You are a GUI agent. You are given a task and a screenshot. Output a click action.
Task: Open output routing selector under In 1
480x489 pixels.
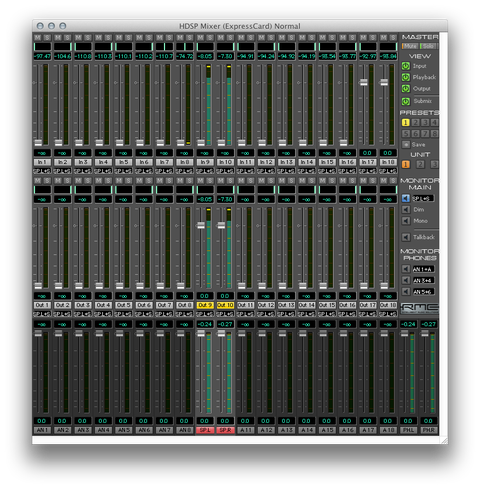(x=42, y=171)
